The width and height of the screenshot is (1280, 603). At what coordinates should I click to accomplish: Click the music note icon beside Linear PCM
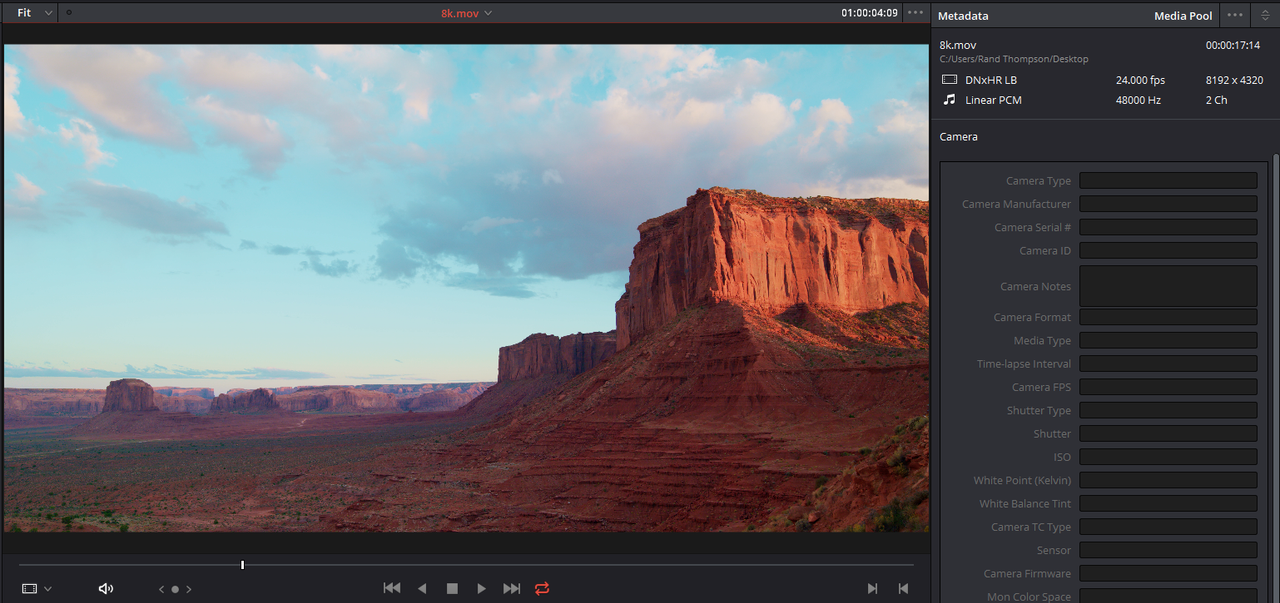(949, 100)
